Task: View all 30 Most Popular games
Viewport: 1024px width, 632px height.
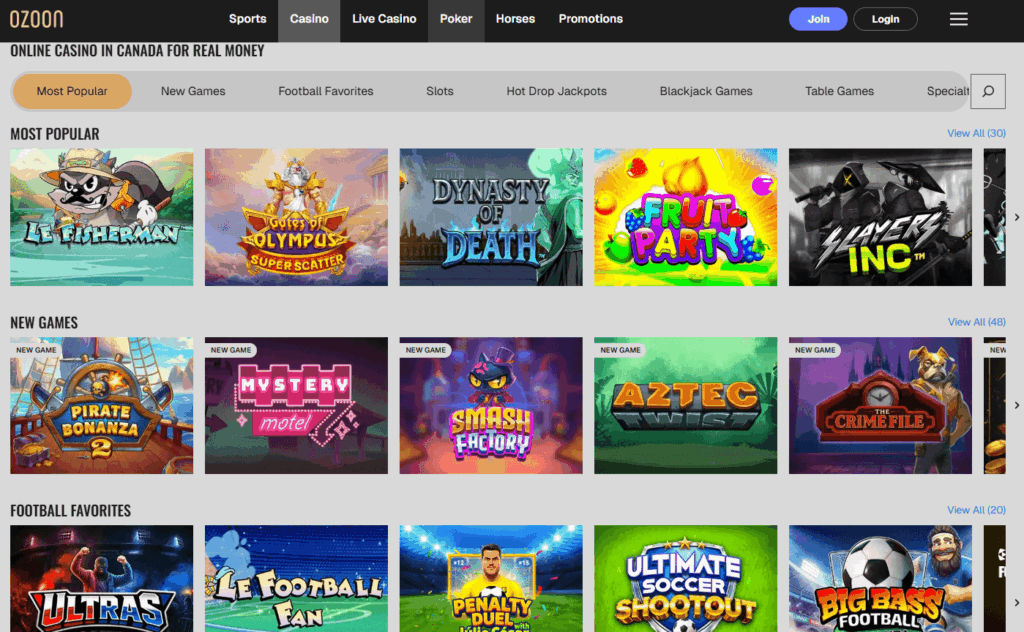Action: click(x=976, y=133)
